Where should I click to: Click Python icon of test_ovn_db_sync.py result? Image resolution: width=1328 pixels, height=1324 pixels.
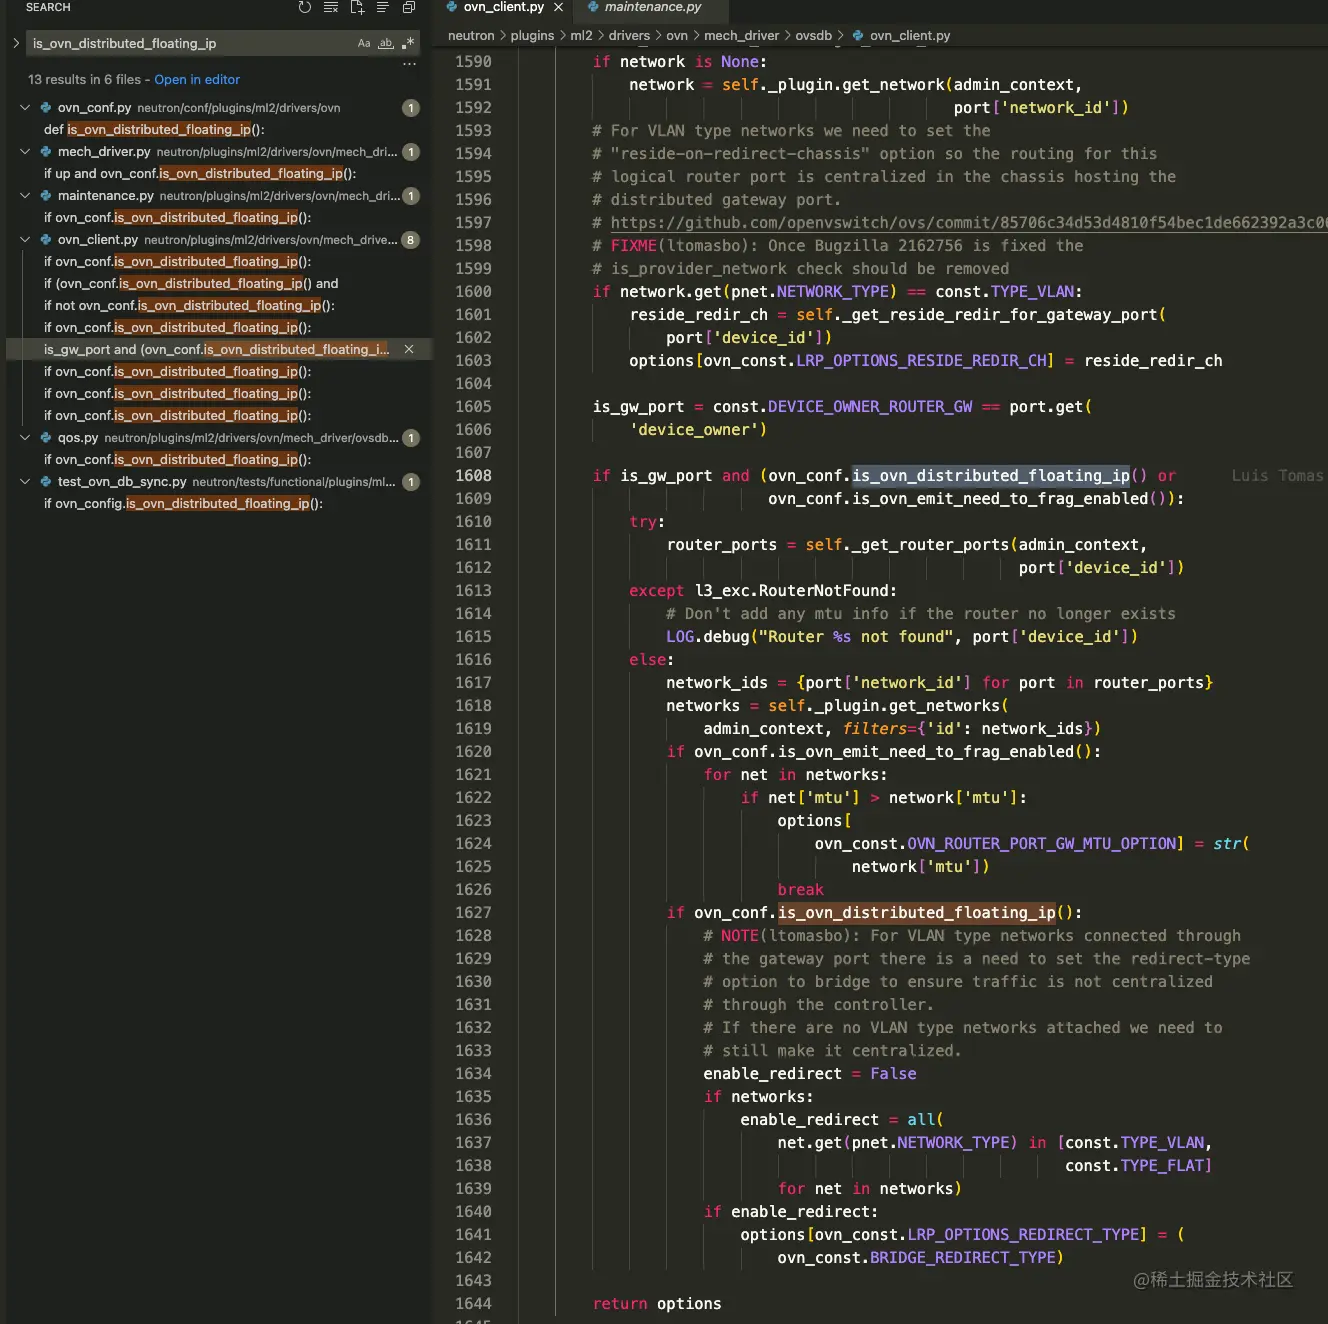pyautogui.click(x=46, y=481)
